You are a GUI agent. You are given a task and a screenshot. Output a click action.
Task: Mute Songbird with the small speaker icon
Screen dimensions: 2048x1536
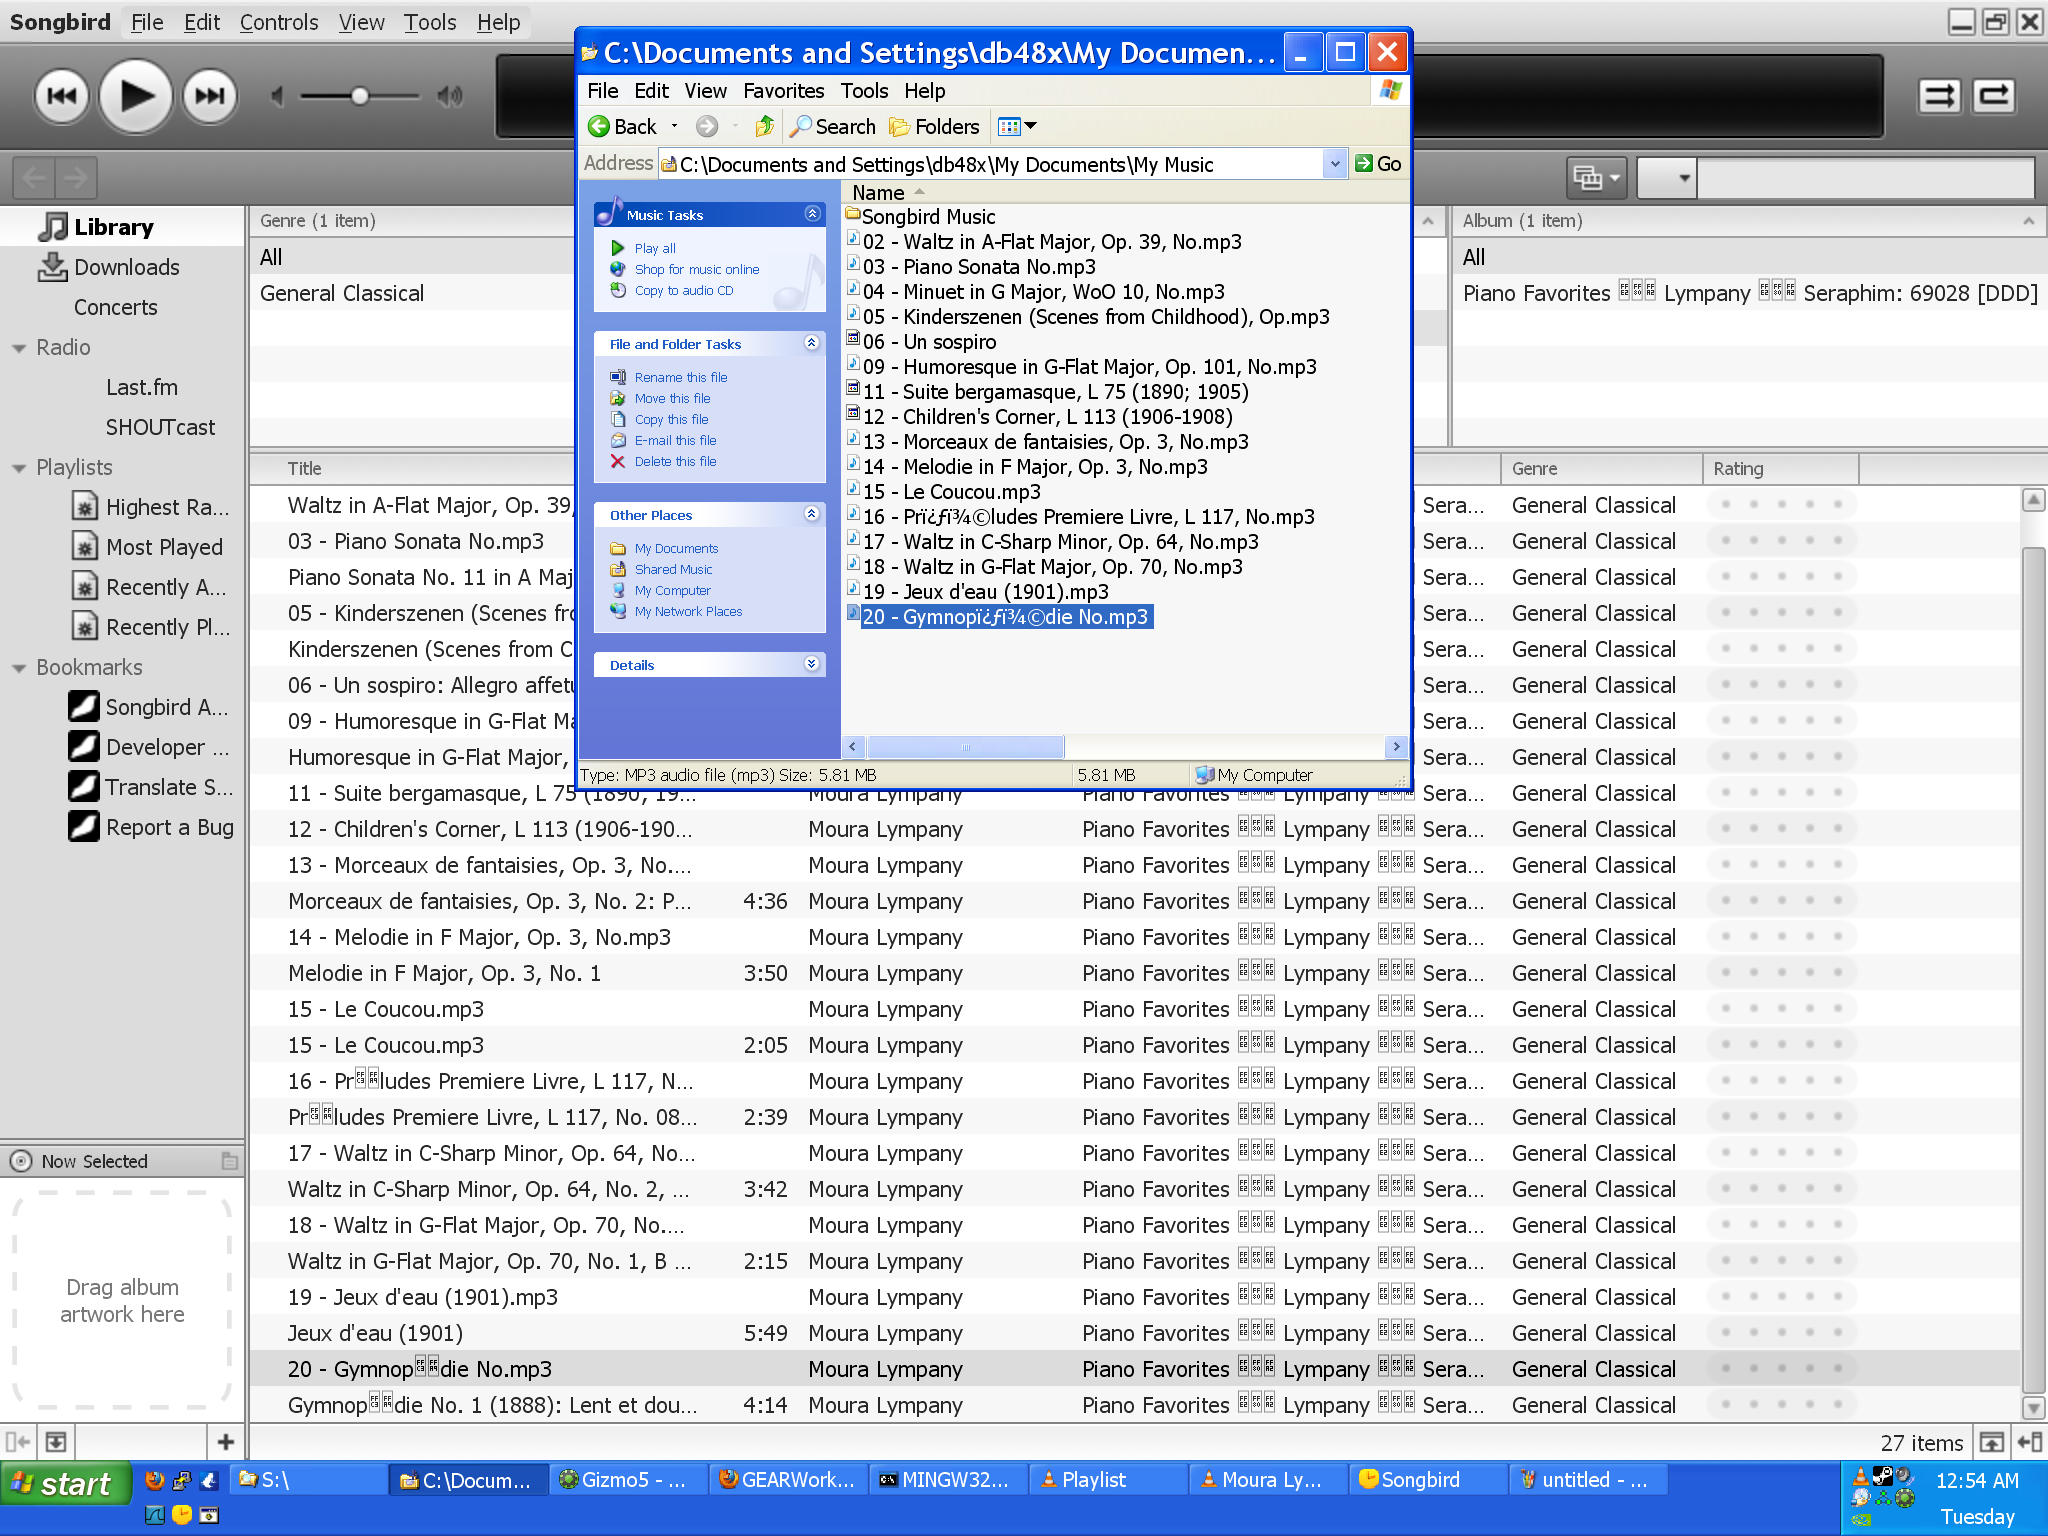pyautogui.click(x=278, y=96)
